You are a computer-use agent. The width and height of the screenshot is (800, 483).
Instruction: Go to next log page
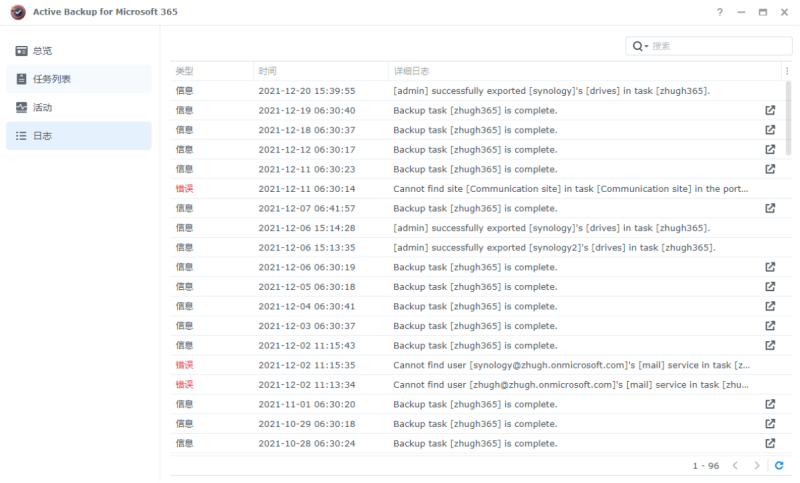[757, 465]
